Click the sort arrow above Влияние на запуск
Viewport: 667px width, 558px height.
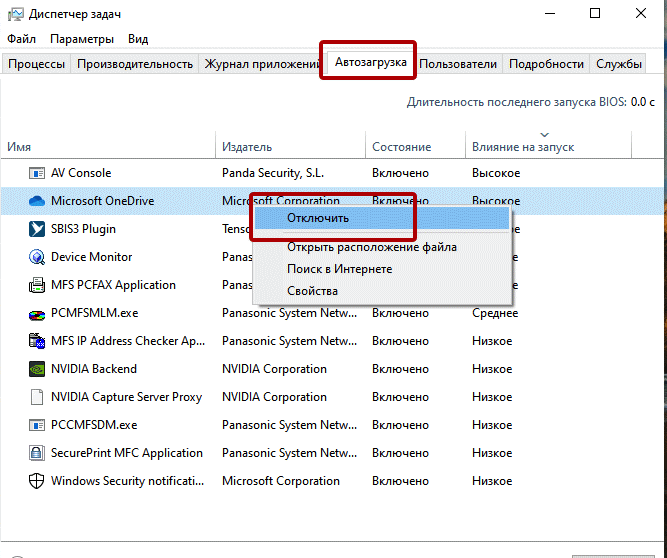click(x=544, y=135)
